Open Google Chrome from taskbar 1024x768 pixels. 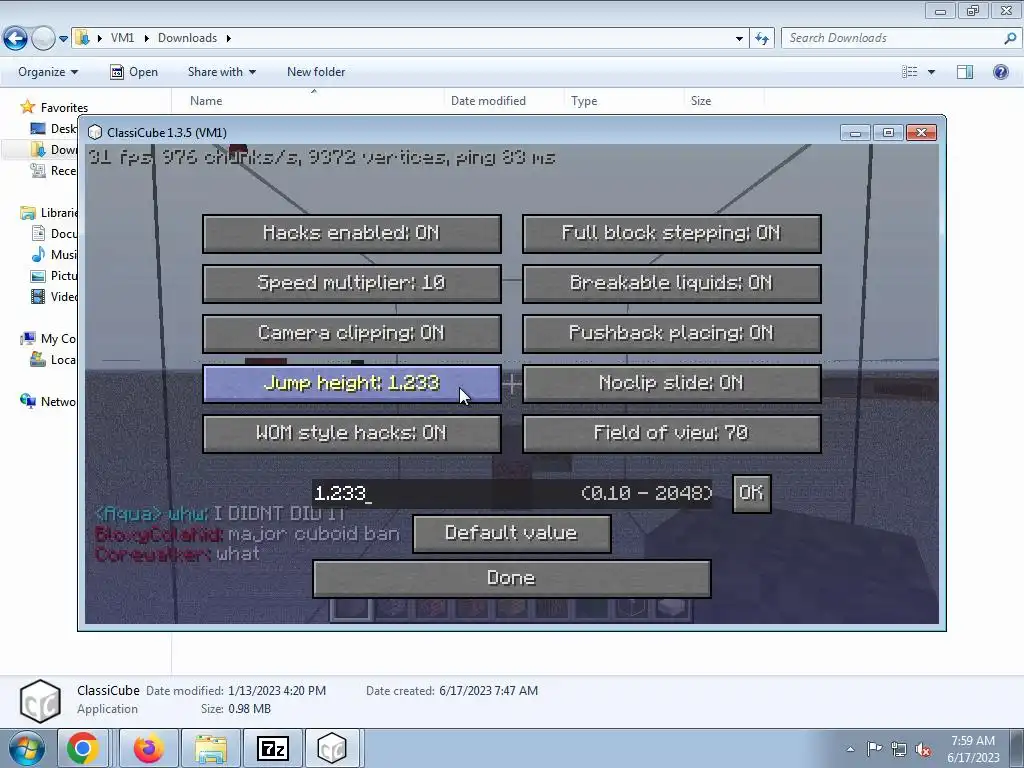(x=82, y=748)
